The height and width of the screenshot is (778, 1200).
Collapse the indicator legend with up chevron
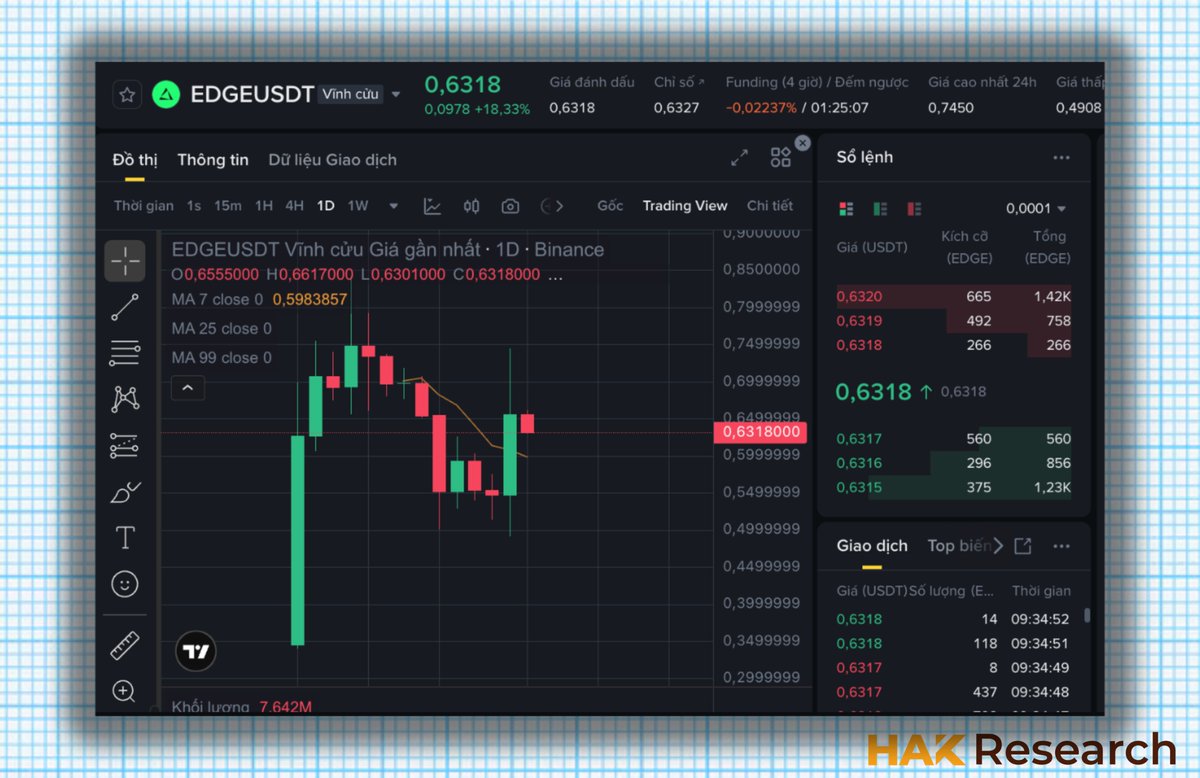point(188,387)
